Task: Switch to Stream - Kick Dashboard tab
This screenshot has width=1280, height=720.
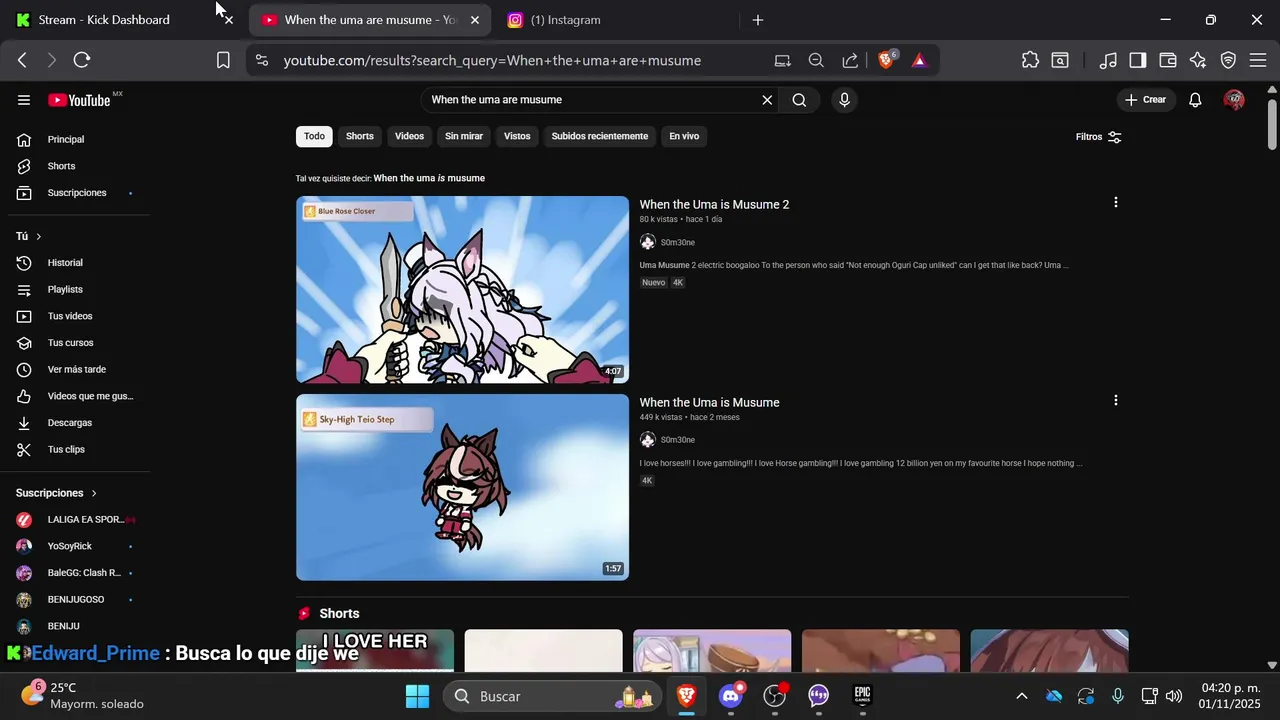Action: 104,20
